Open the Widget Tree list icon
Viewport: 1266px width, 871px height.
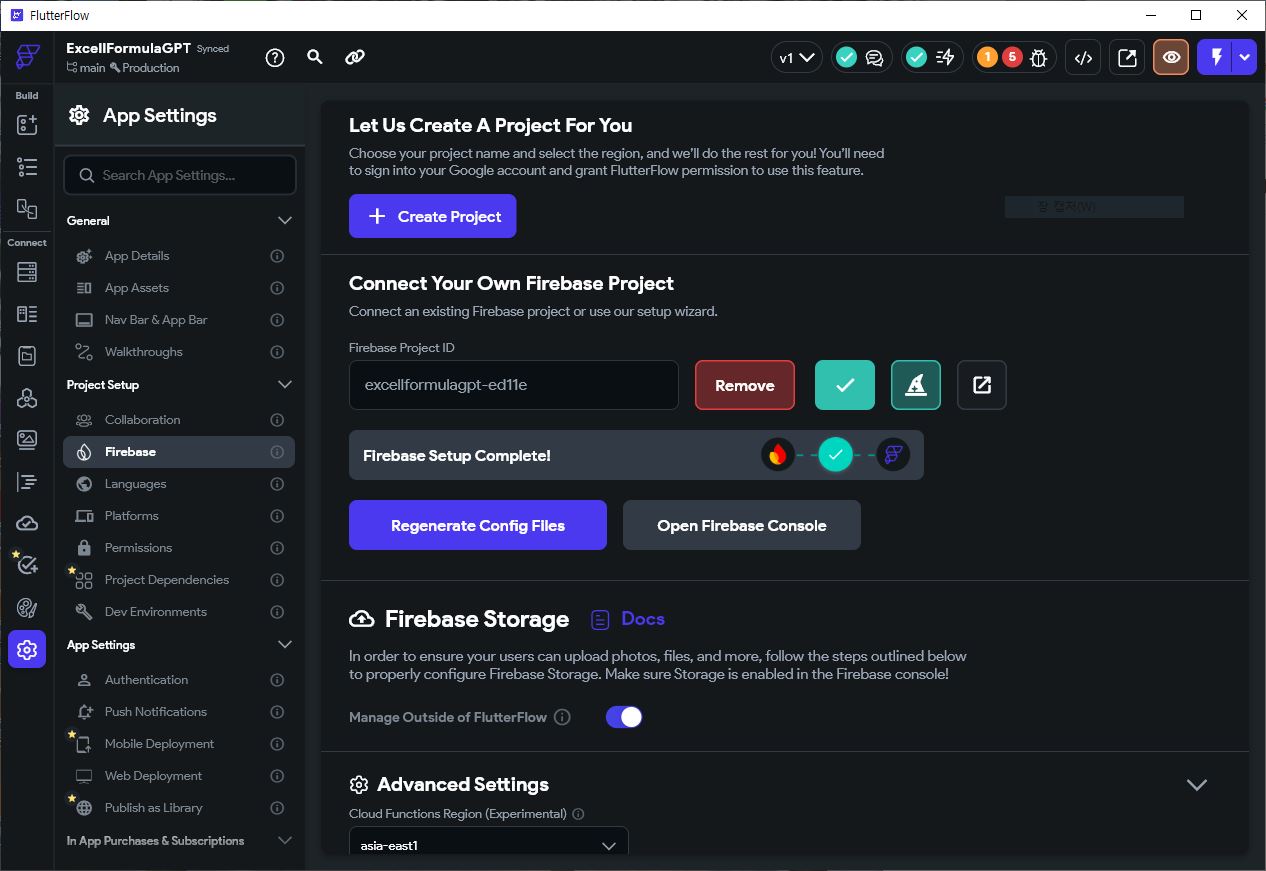27,167
